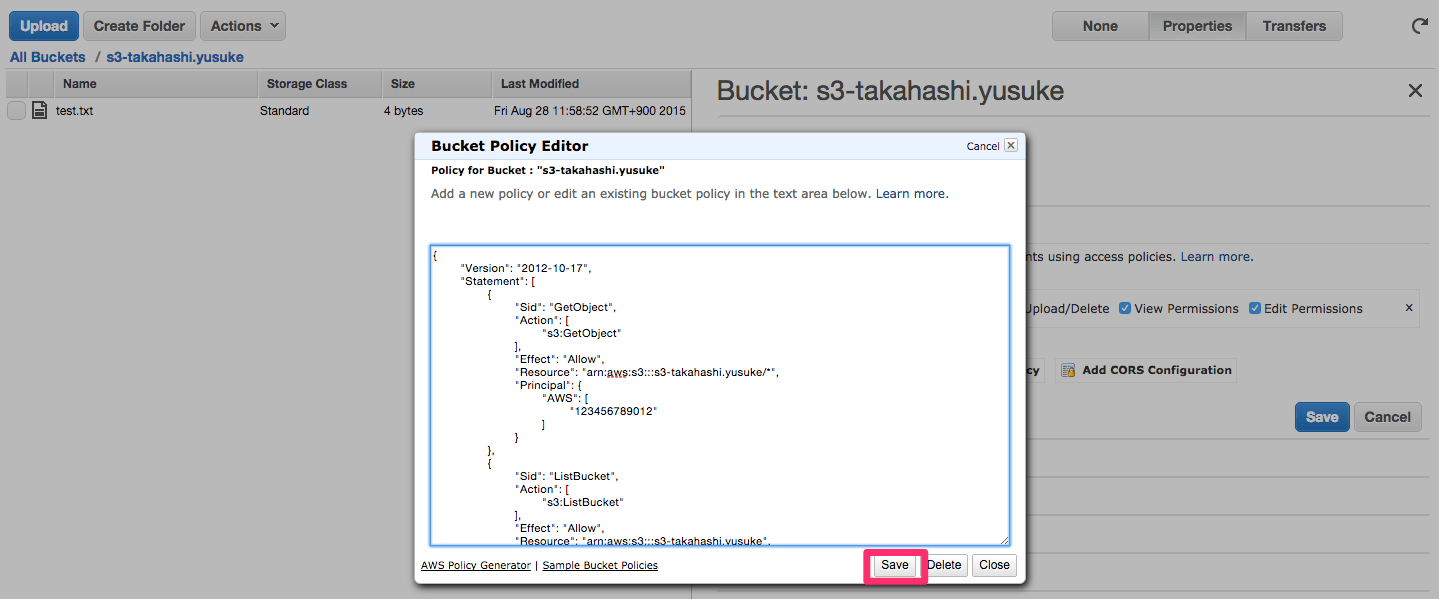Viewport: 1439px width, 599px height.
Task: Delete the bucket policy
Action: 943,565
